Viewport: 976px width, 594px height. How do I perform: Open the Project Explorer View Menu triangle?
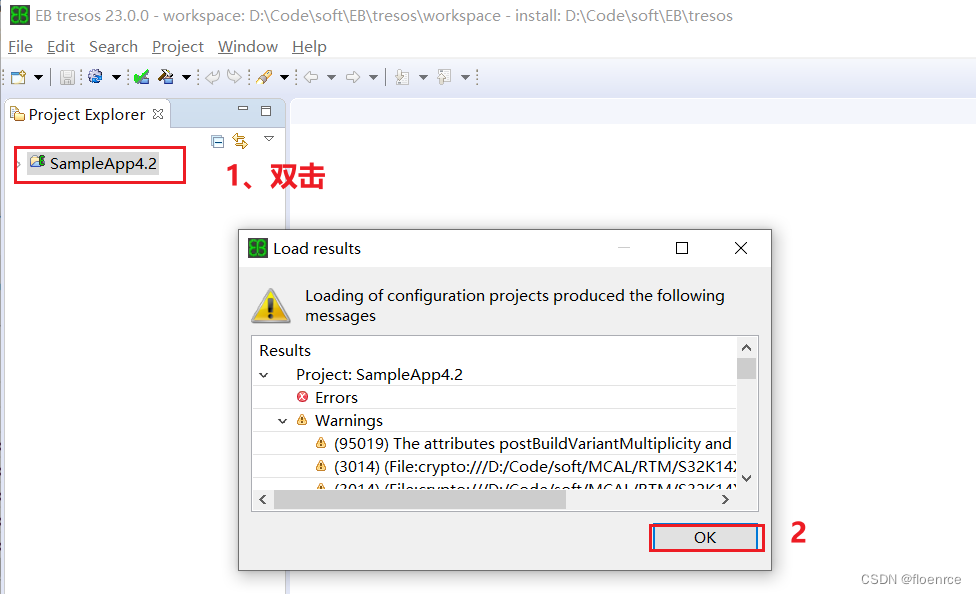(269, 138)
